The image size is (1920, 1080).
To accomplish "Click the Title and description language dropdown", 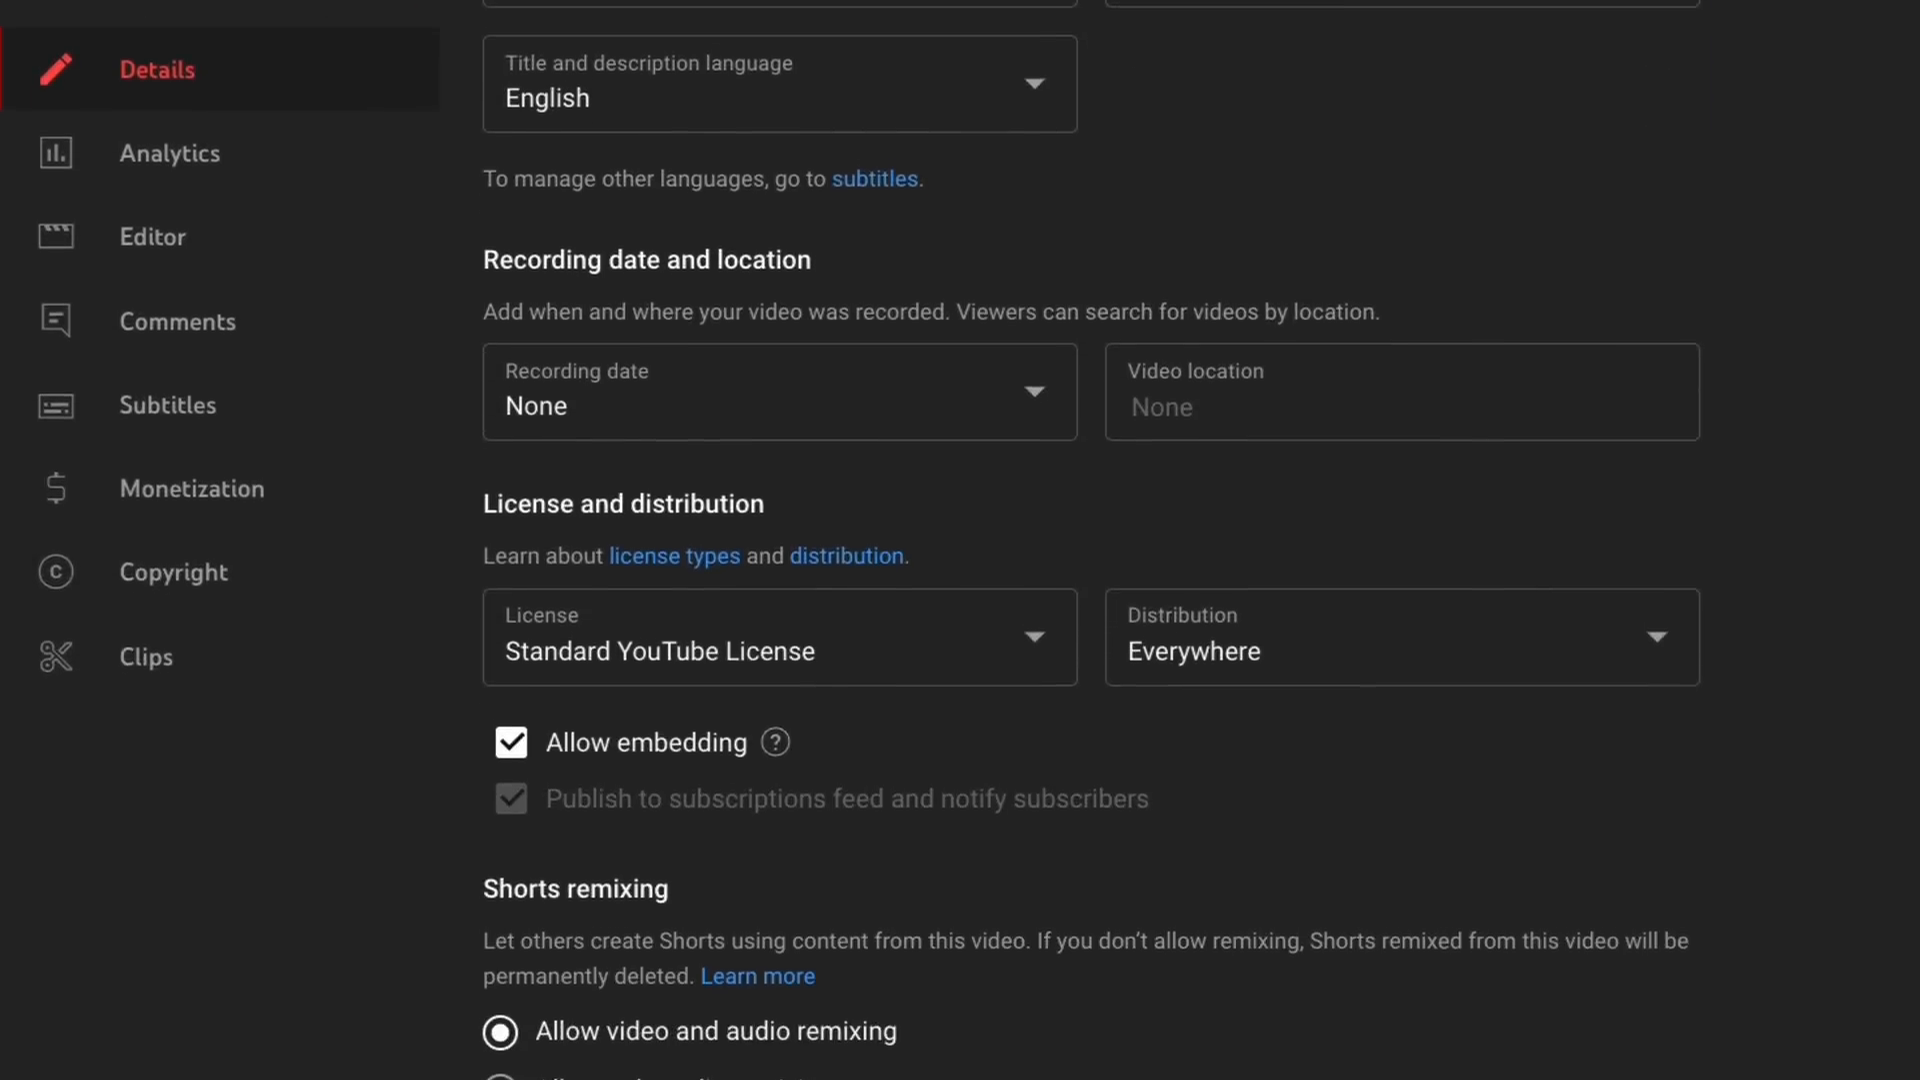I will [779, 83].
